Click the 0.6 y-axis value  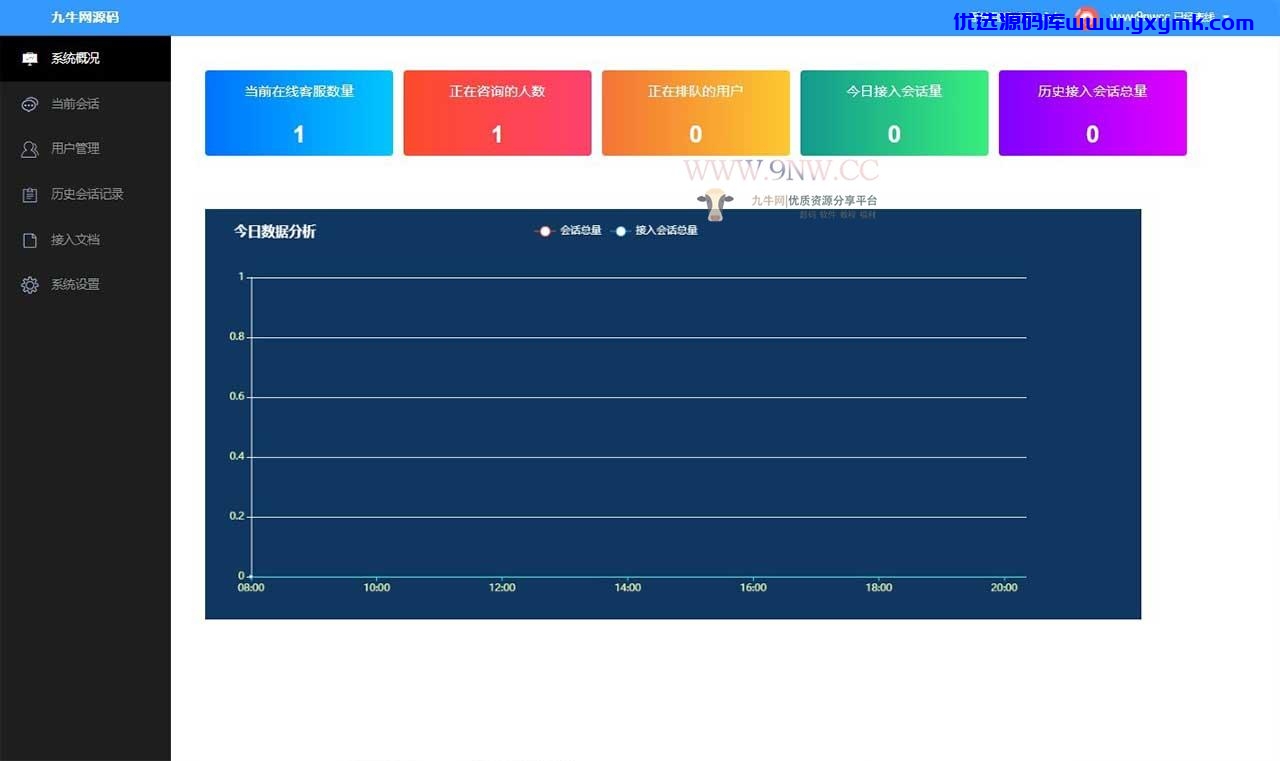[237, 397]
